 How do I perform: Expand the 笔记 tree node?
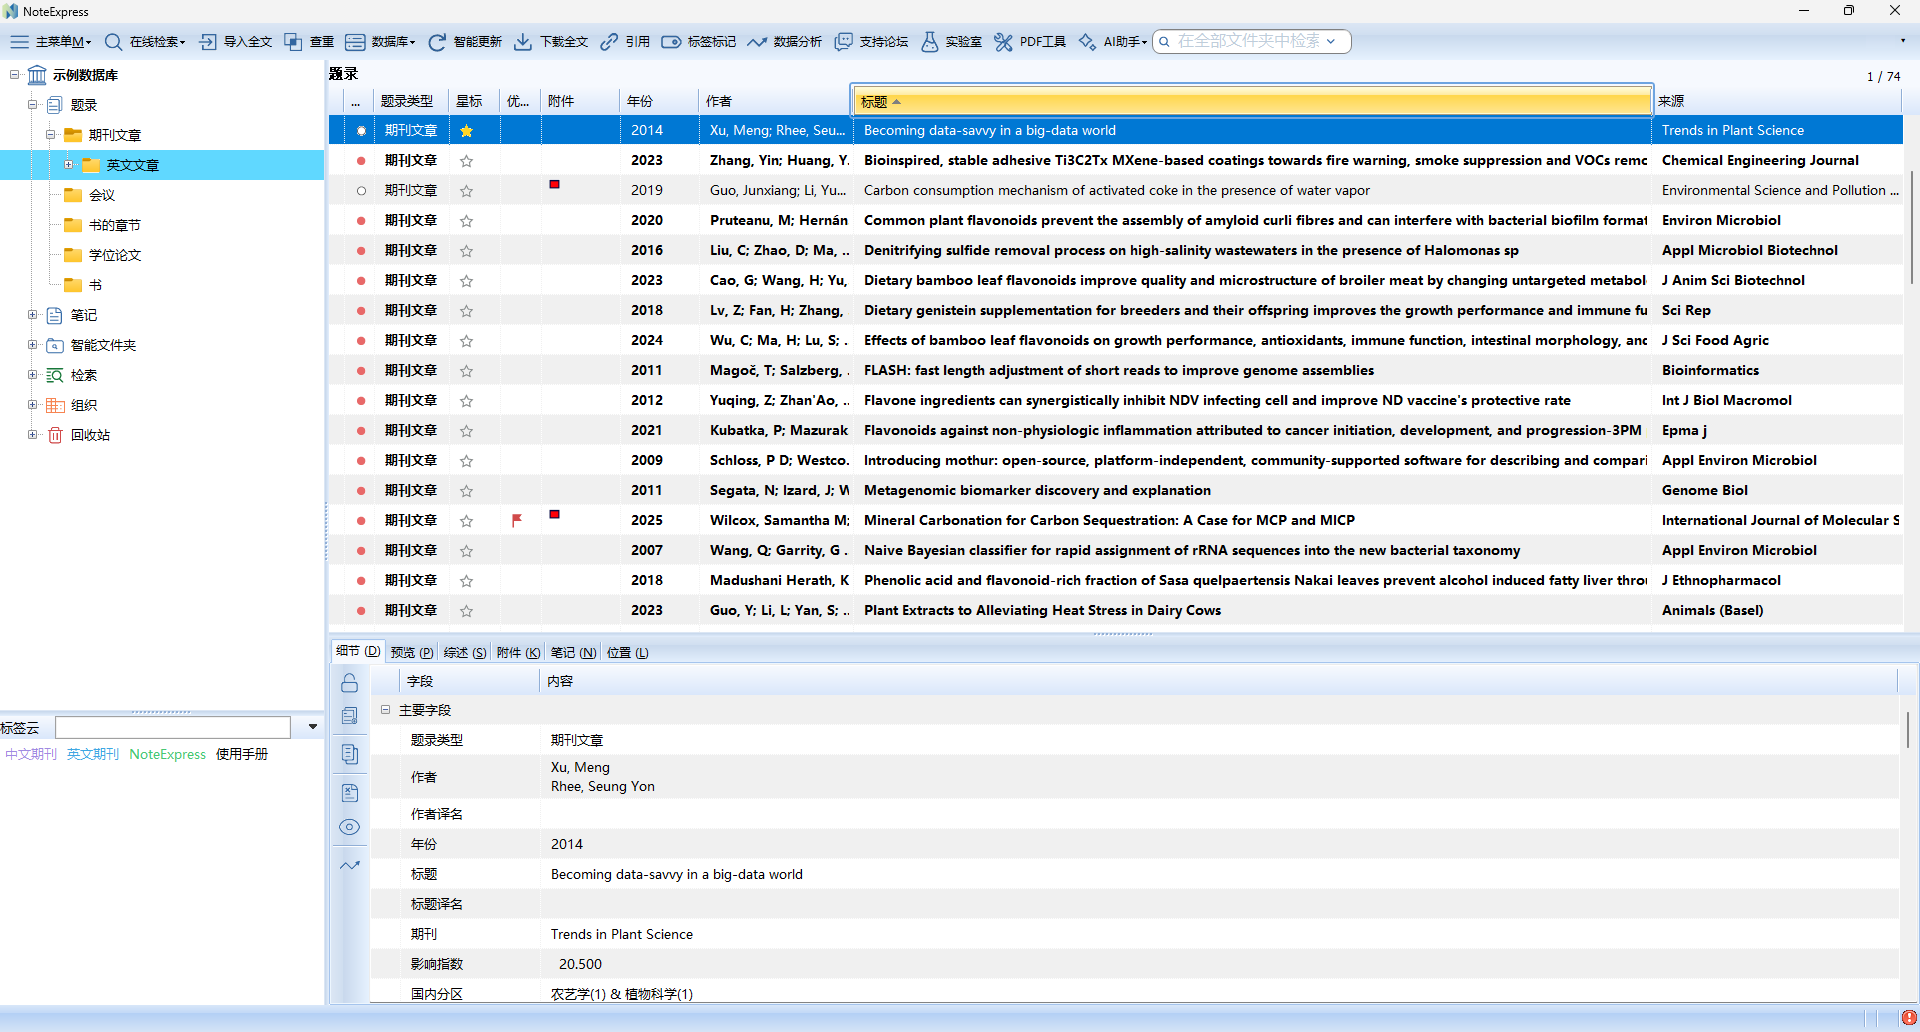(x=33, y=315)
